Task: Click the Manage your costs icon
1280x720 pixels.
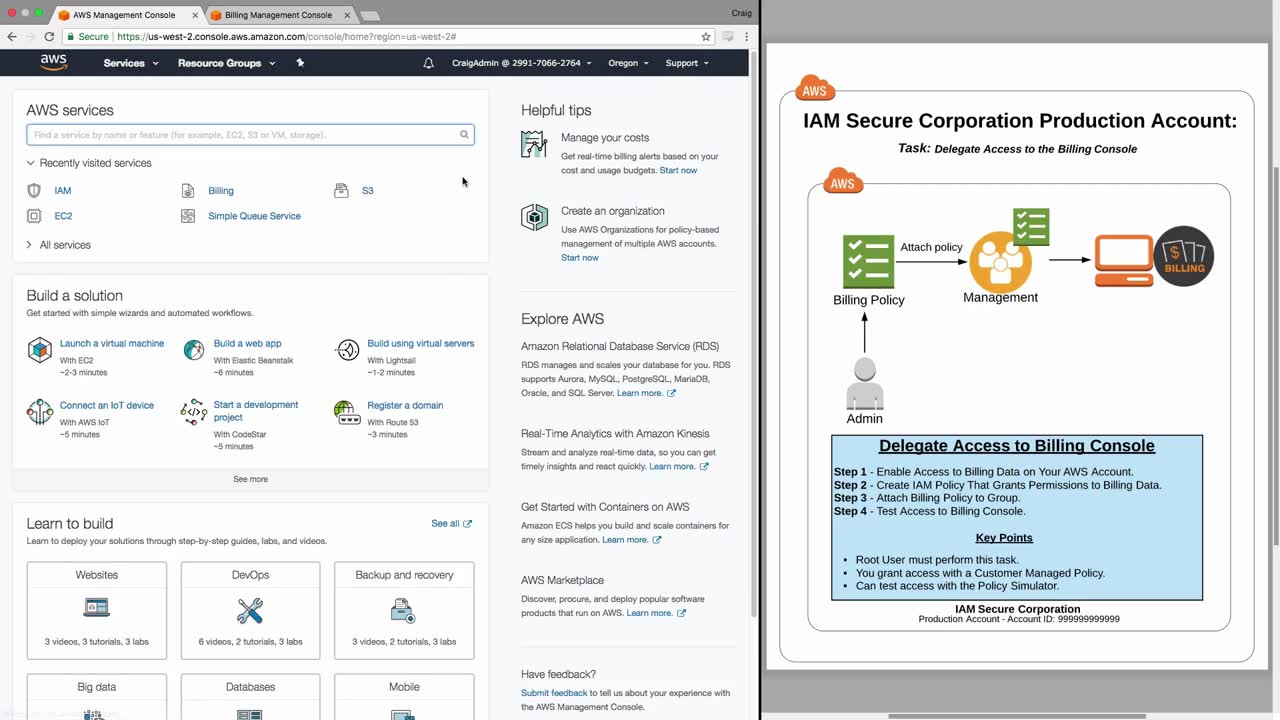Action: click(x=534, y=144)
